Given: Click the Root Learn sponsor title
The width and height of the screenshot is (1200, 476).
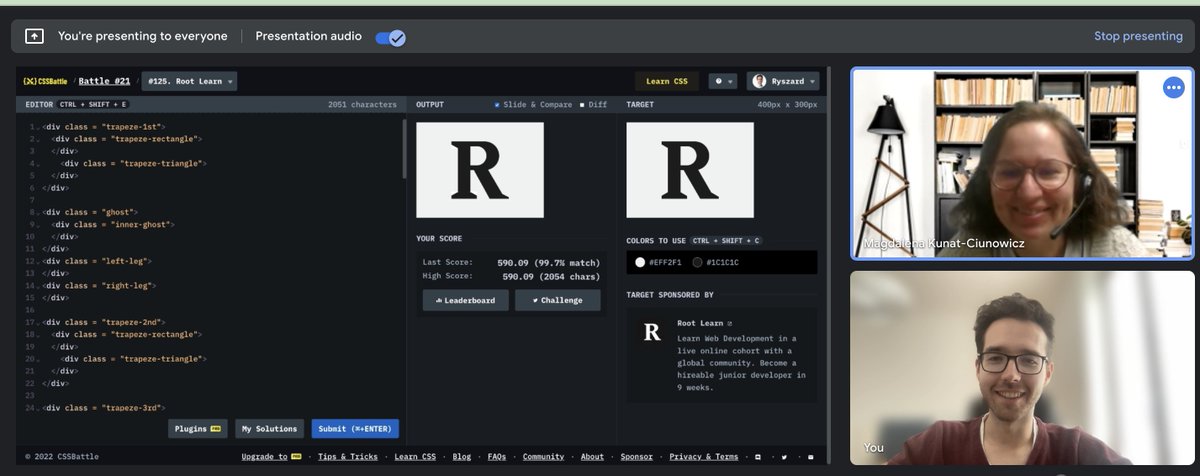Looking at the screenshot, I should (x=699, y=324).
